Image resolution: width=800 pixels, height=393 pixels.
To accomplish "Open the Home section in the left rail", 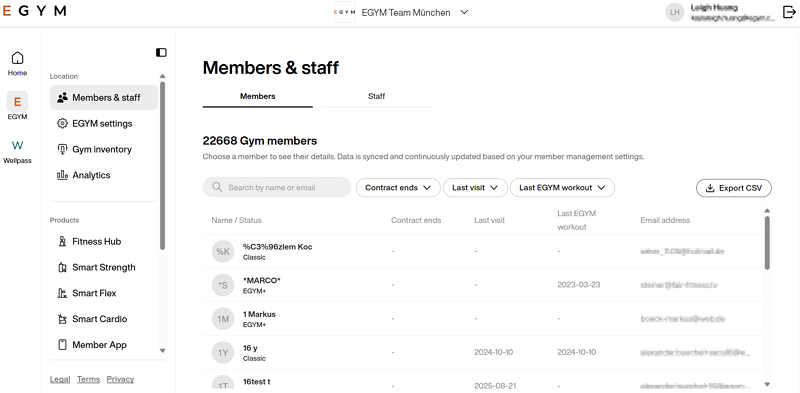I will 17,64.
